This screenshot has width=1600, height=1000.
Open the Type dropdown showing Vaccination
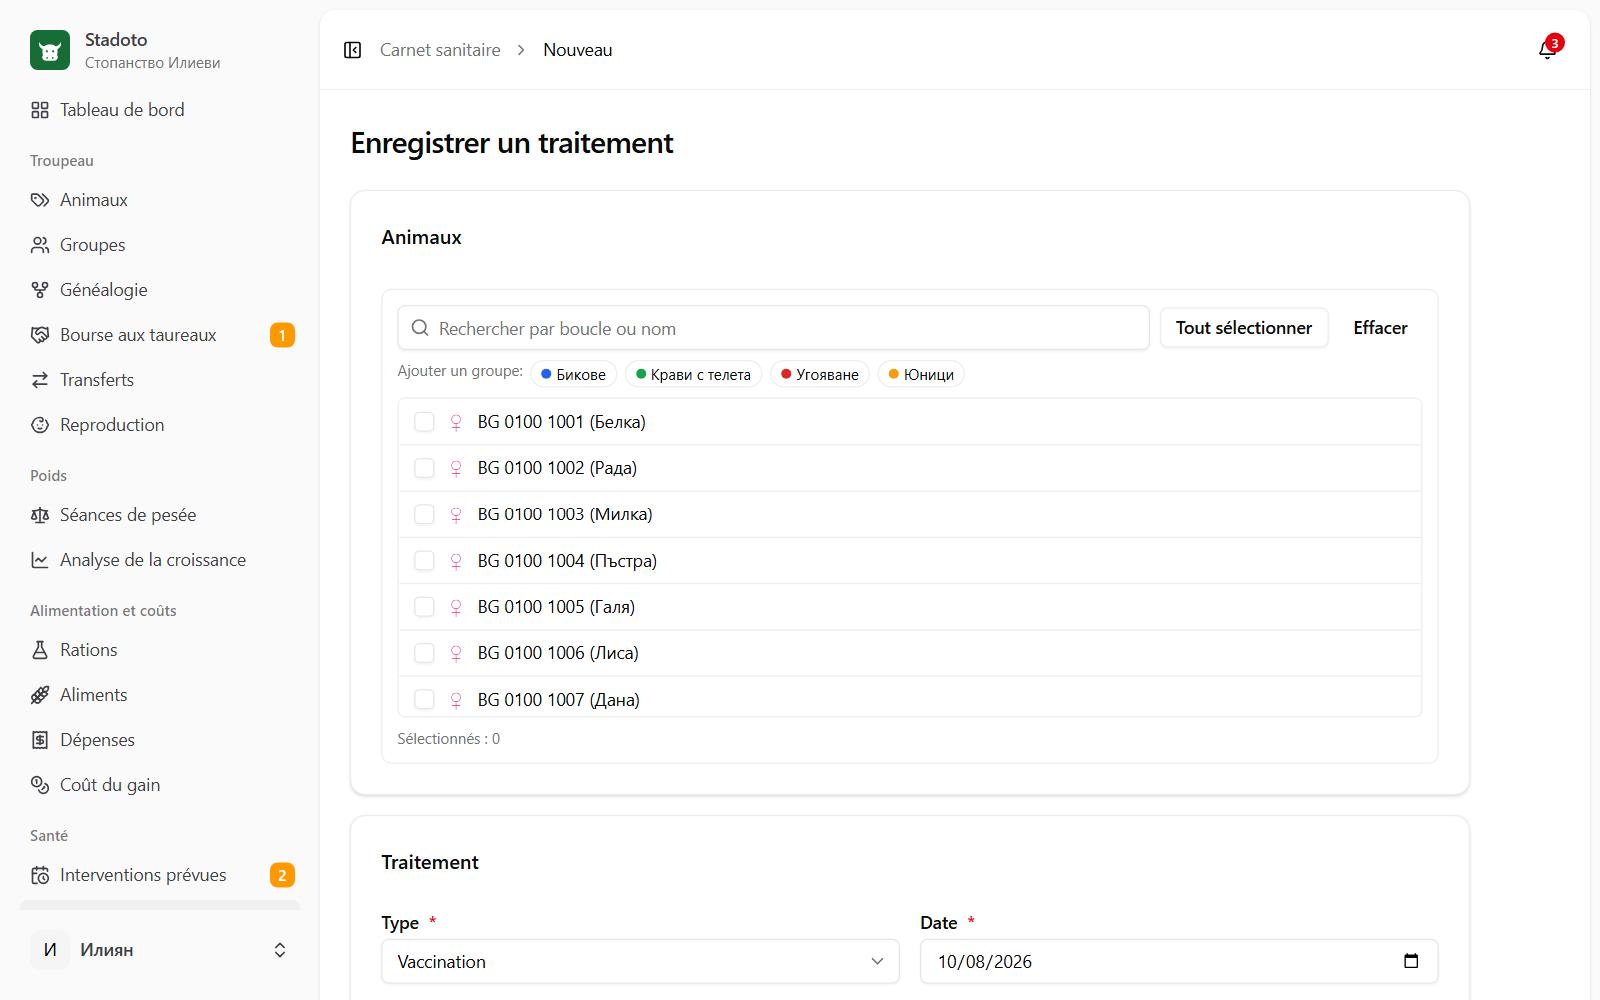(640, 961)
